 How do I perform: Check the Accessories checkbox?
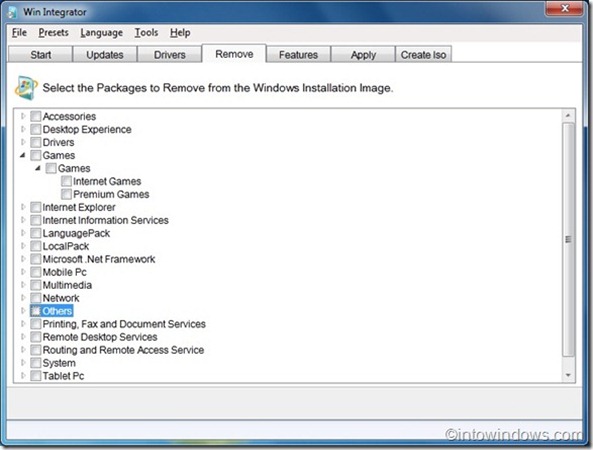(36, 116)
